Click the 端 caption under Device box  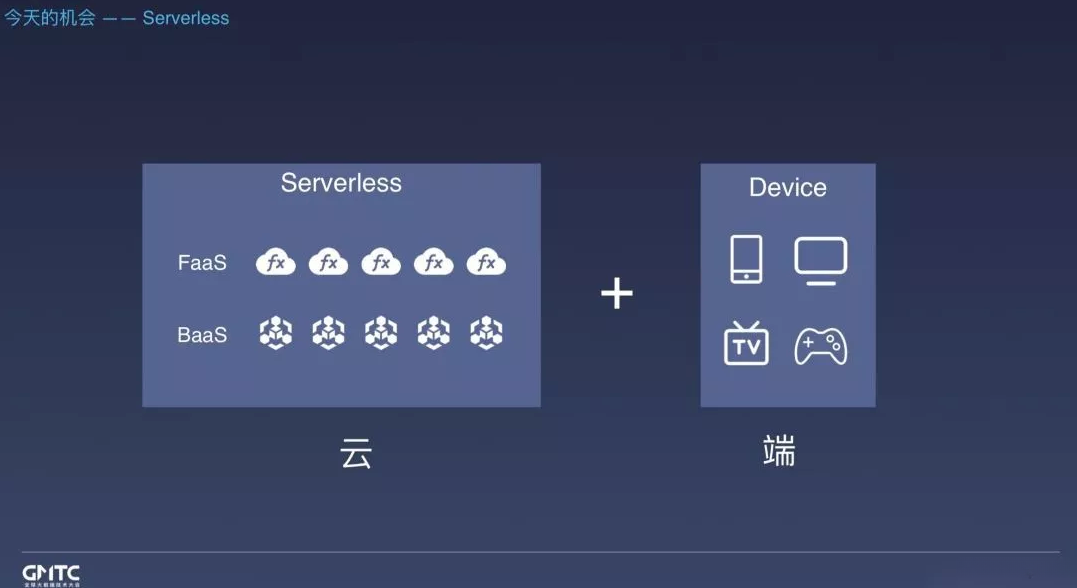click(779, 451)
